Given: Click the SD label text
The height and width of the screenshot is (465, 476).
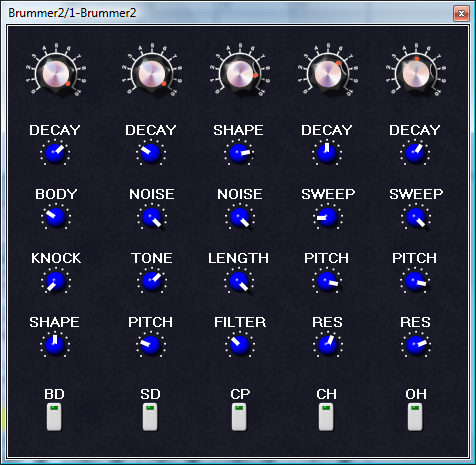Looking at the screenshot, I should coord(150,394).
